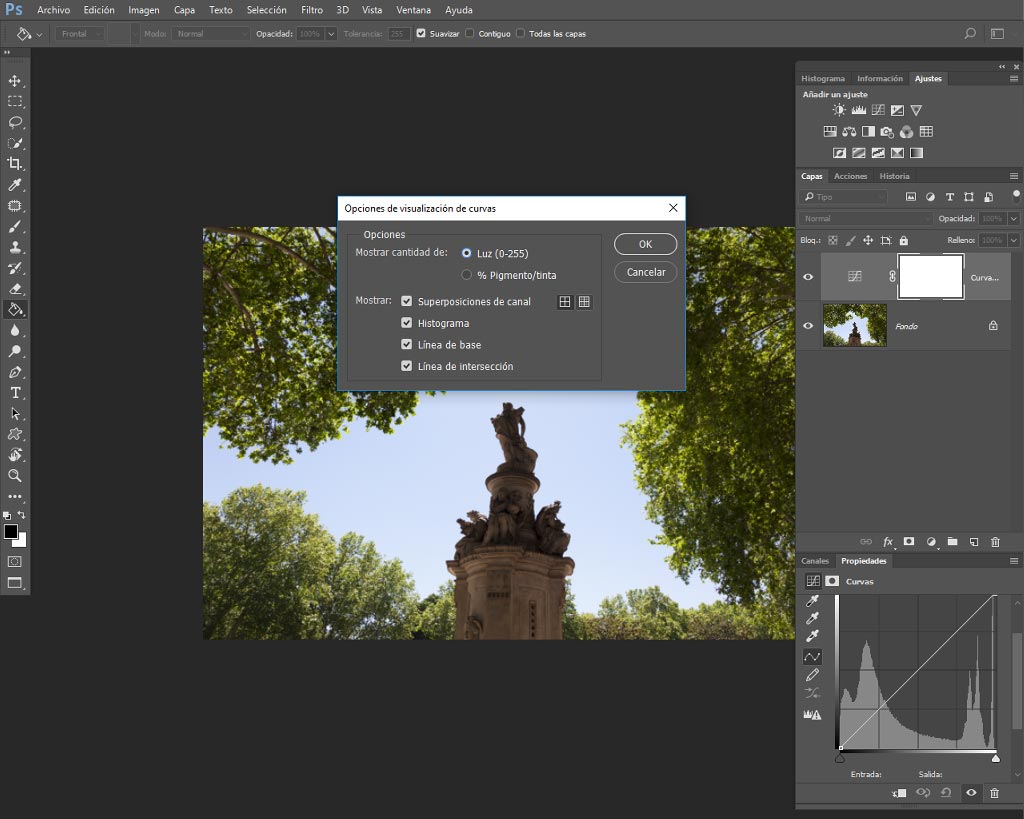Click the Tolerancia input field

pos(398,33)
